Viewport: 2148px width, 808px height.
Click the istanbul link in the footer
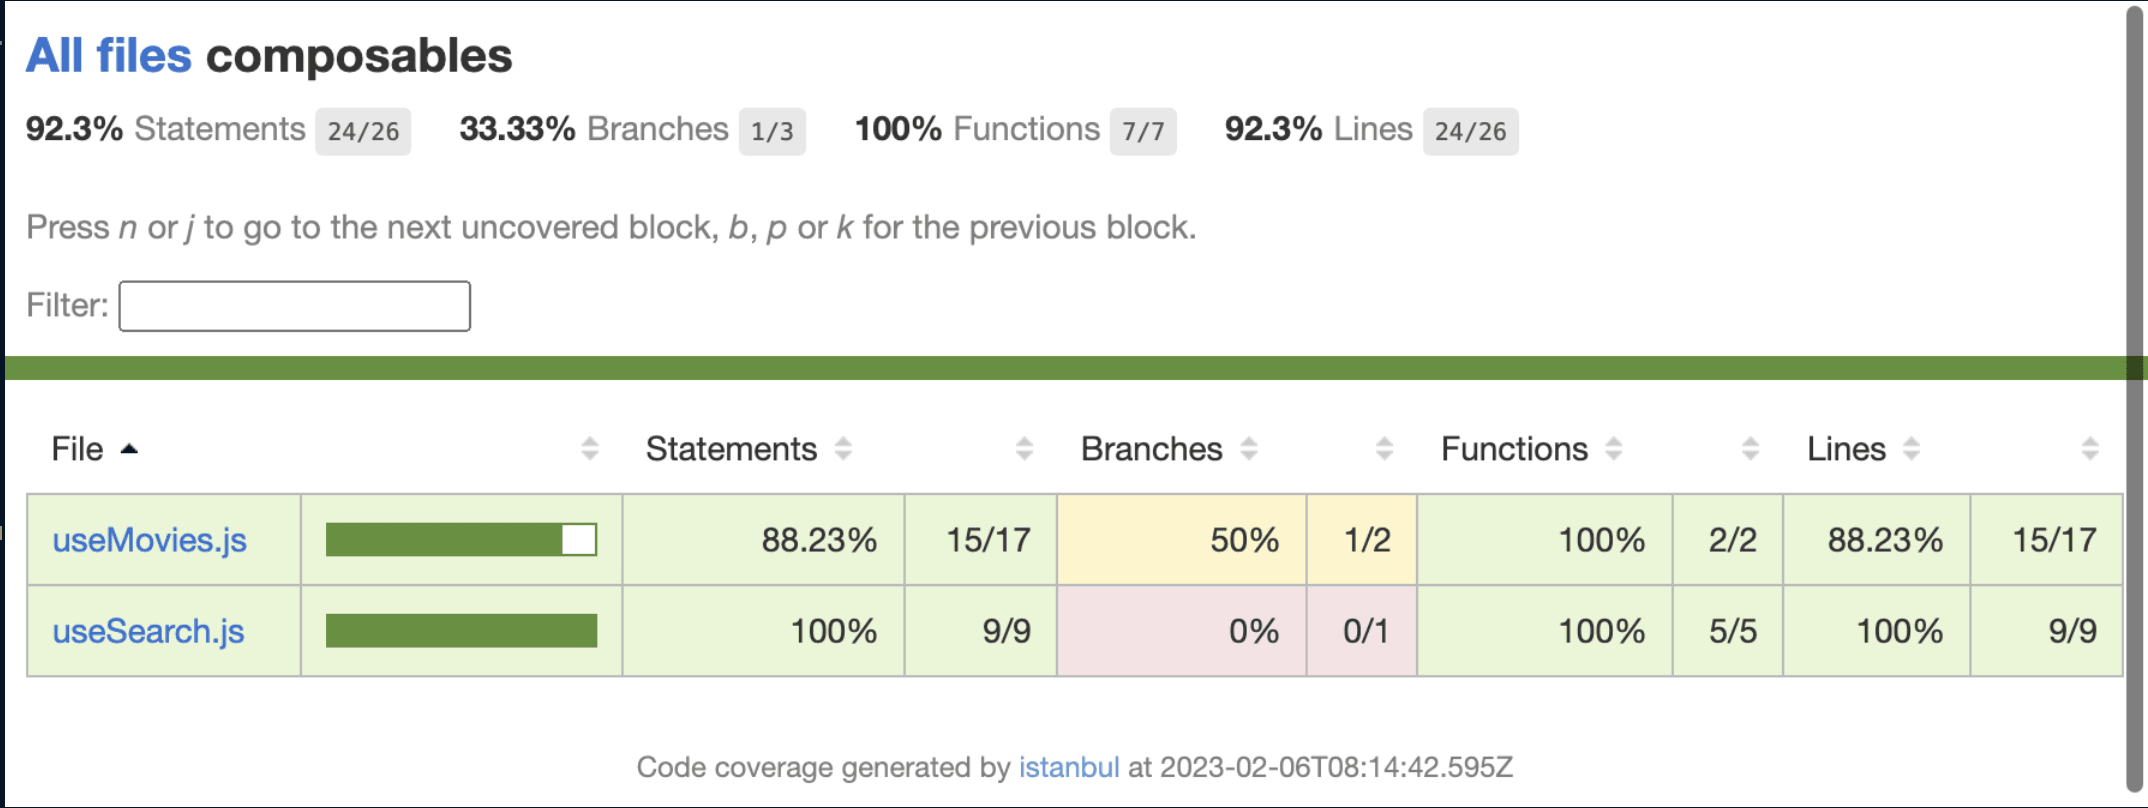coord(1068,767)
